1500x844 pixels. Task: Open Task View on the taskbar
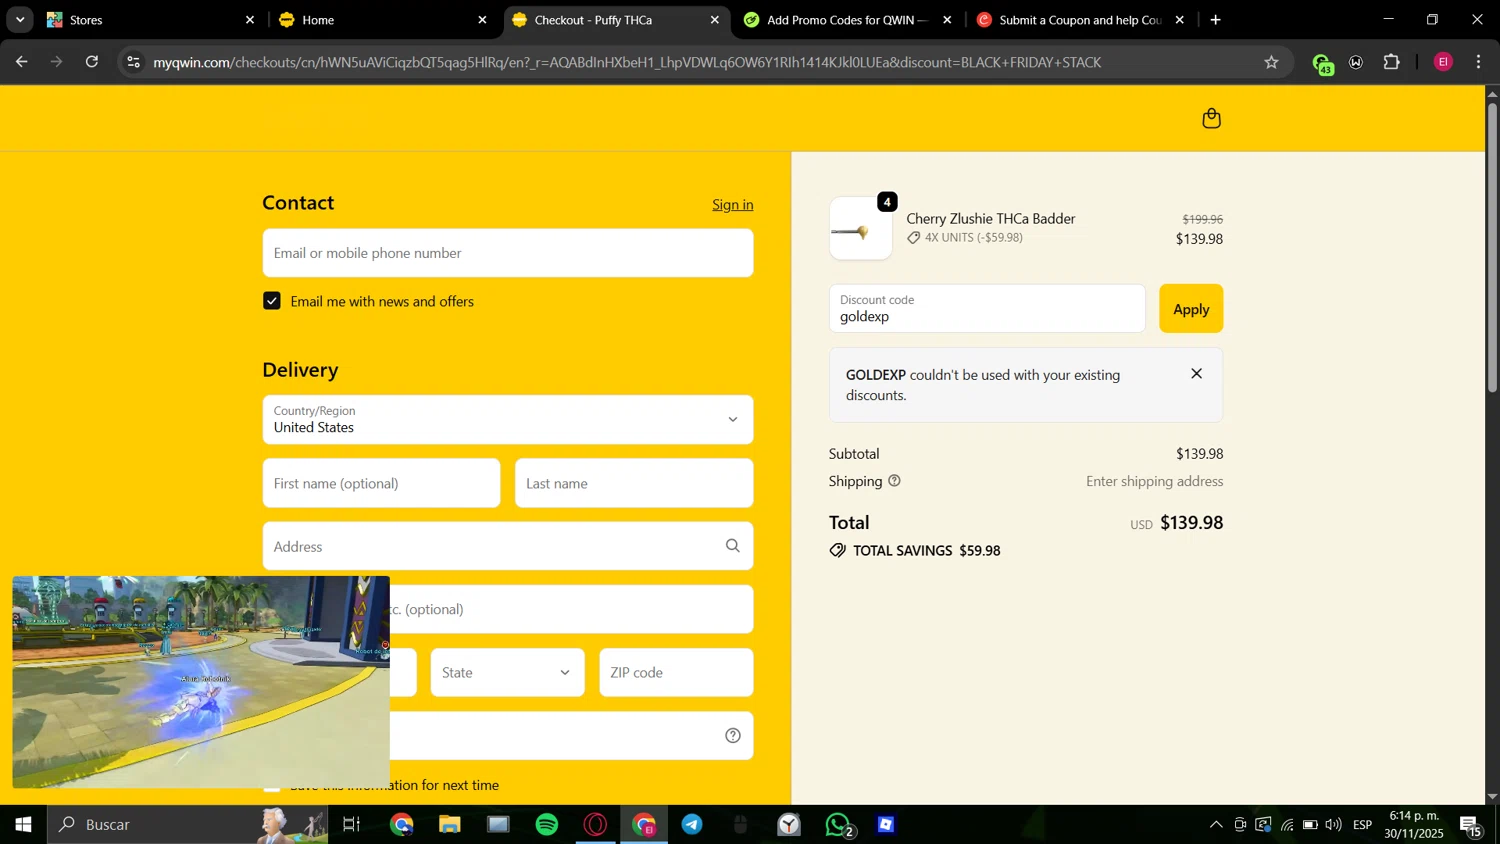pos(351,825)
